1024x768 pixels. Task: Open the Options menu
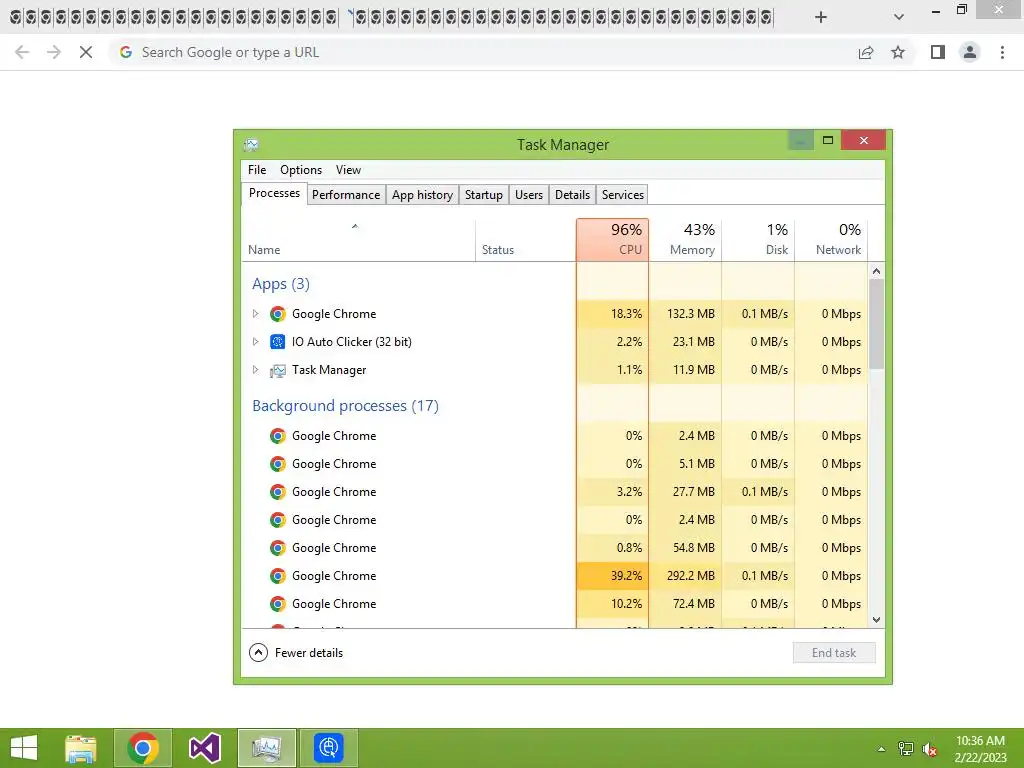tap(301, 170)
